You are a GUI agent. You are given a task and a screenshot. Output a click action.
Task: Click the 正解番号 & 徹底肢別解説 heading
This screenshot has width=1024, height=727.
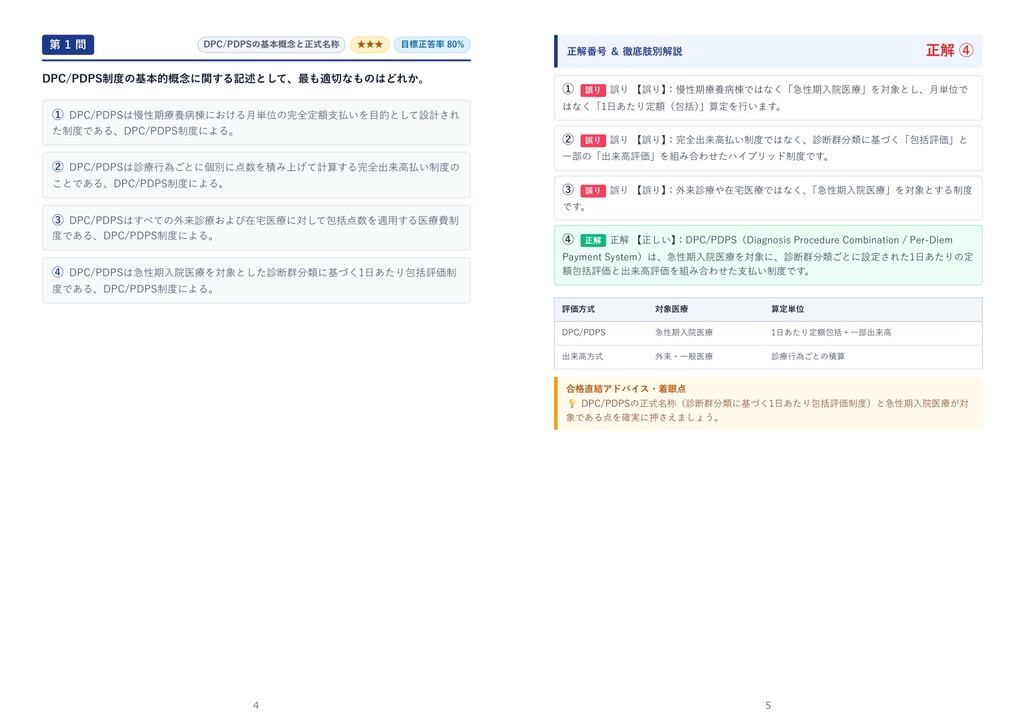coord(624,51)
